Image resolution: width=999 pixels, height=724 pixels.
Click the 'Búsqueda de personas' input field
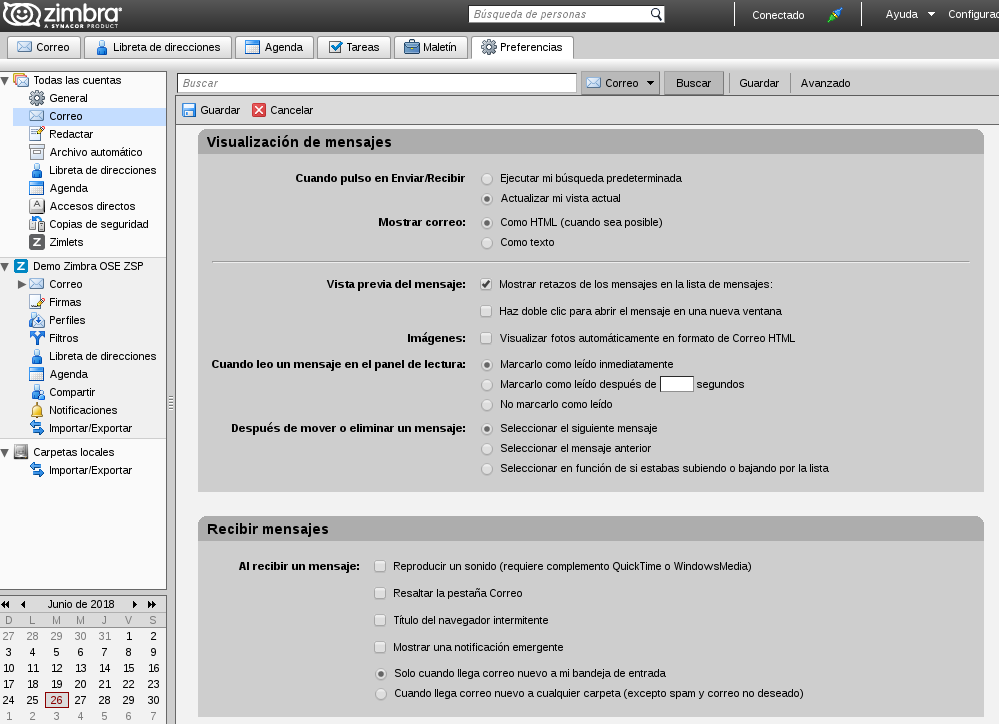559,14
